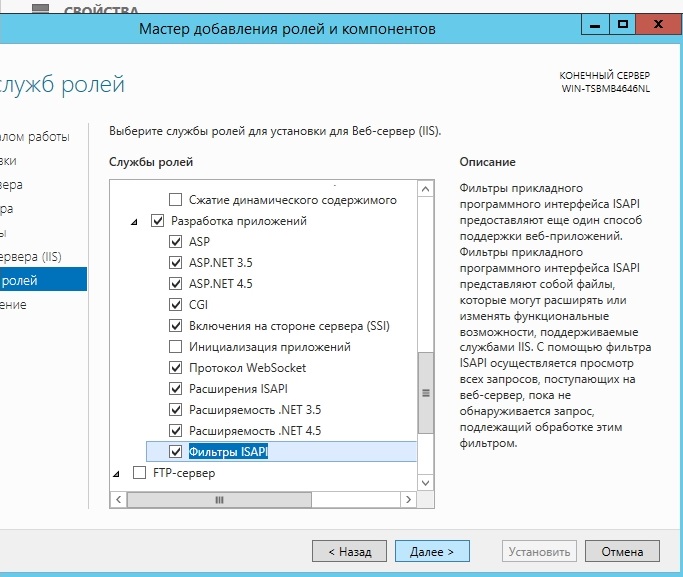Collapse the Разработка приложений tree node

[135, 221]
